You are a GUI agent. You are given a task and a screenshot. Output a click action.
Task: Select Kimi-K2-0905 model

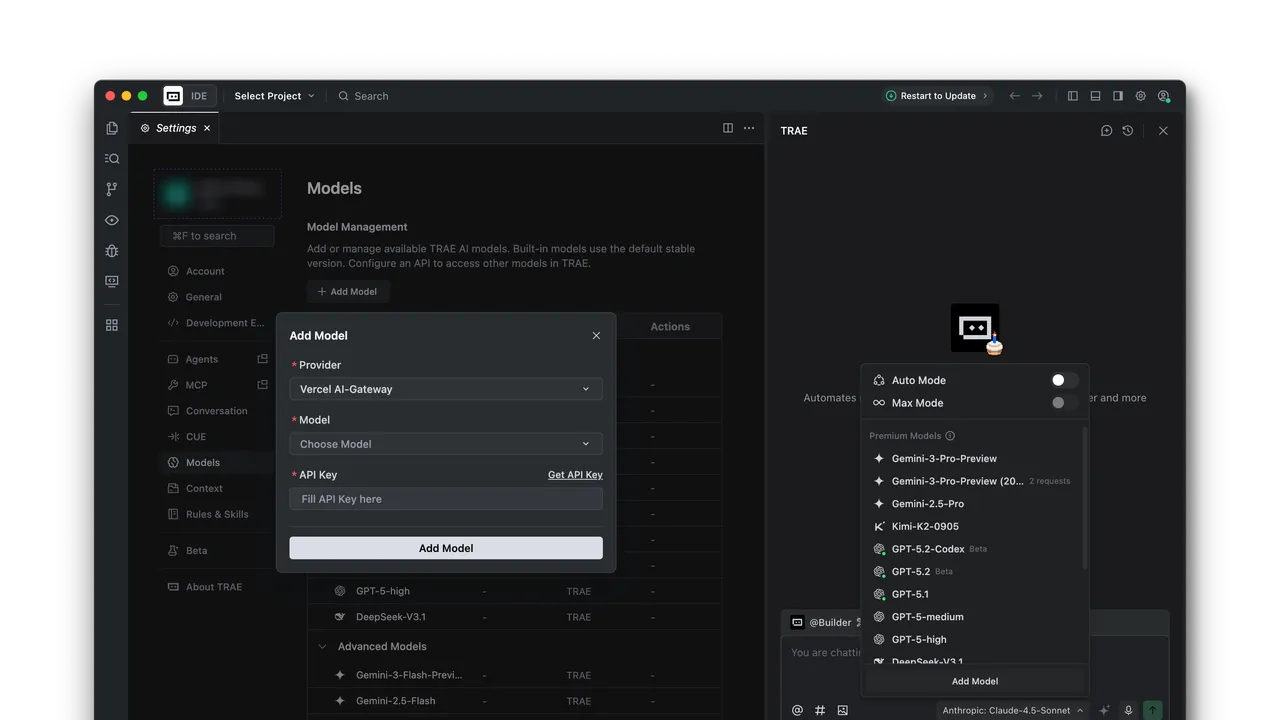coord(925,526)
